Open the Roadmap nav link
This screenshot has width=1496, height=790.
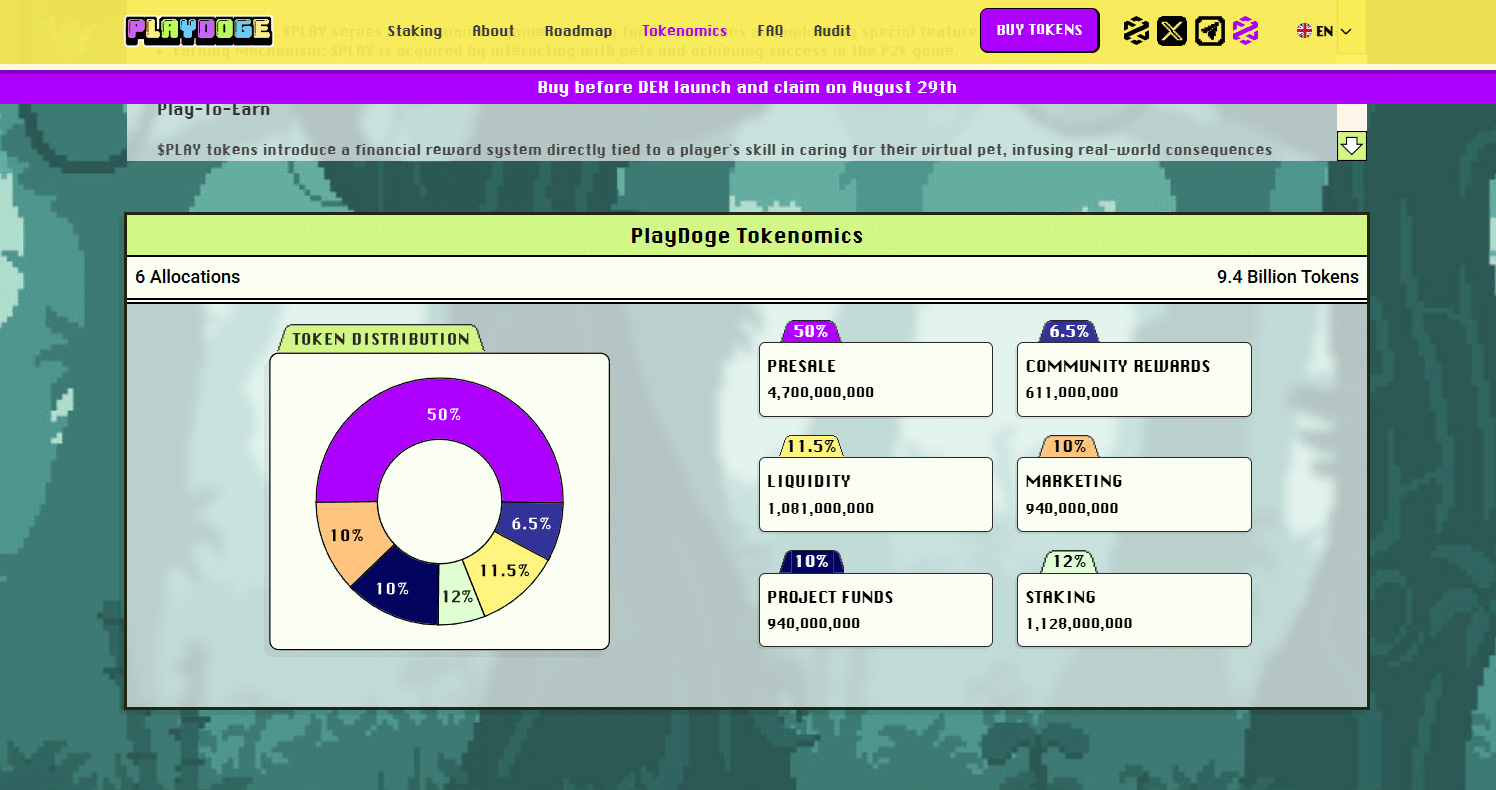coord(578,31)
